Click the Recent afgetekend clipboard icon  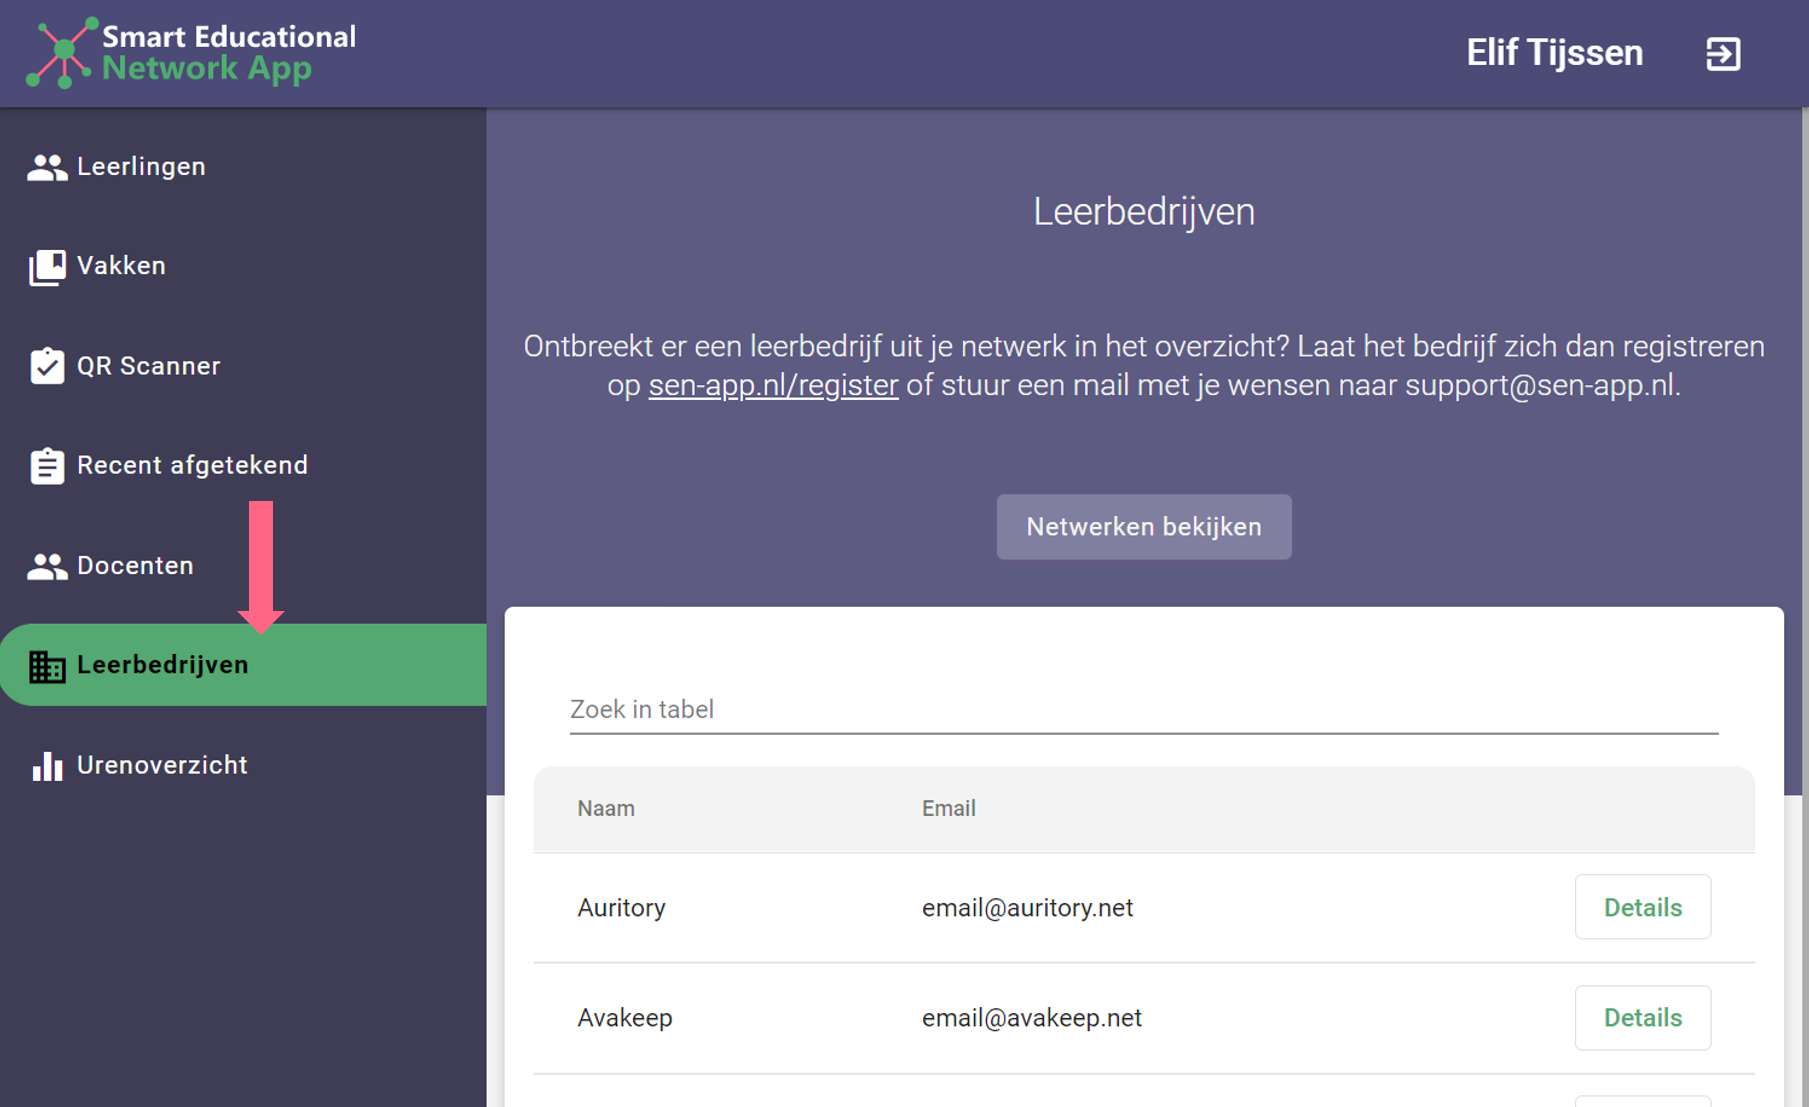point(47,465)
